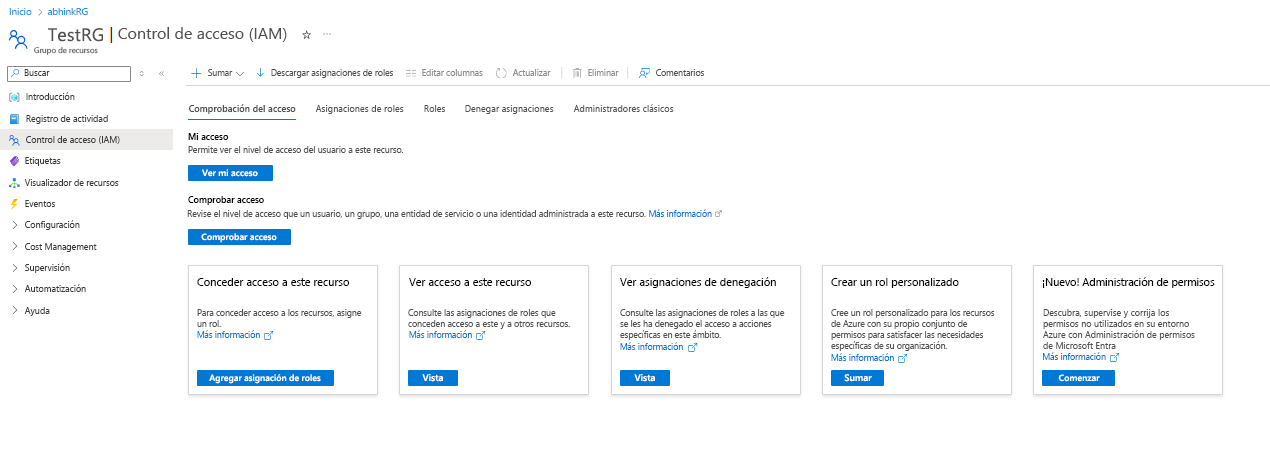Switch to Comprobación del acceso tab
Viewport: 1270px width, 450px height.
242,109
